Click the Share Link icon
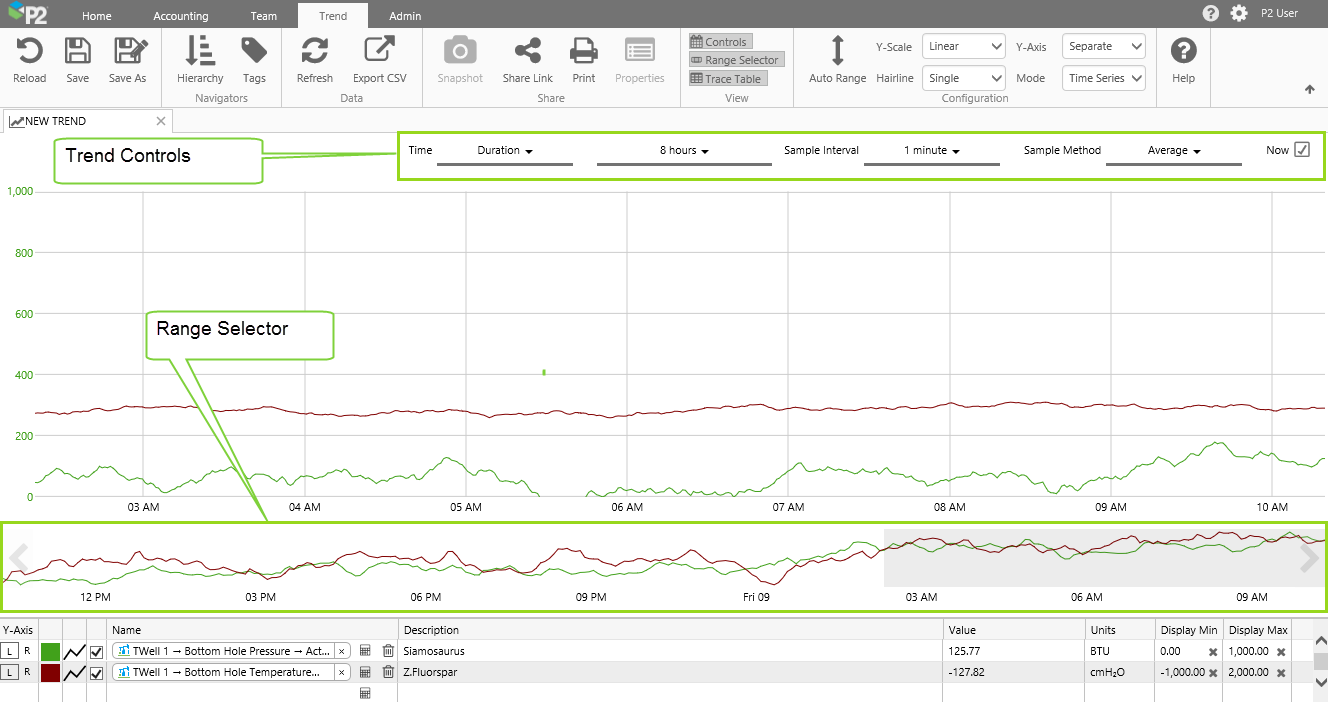The image size is (1328, 702). [x=527, y=51]
